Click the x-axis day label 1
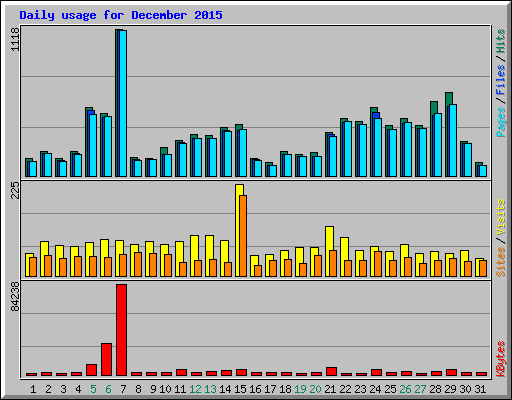Screen dimensions: 512x400 33,389
